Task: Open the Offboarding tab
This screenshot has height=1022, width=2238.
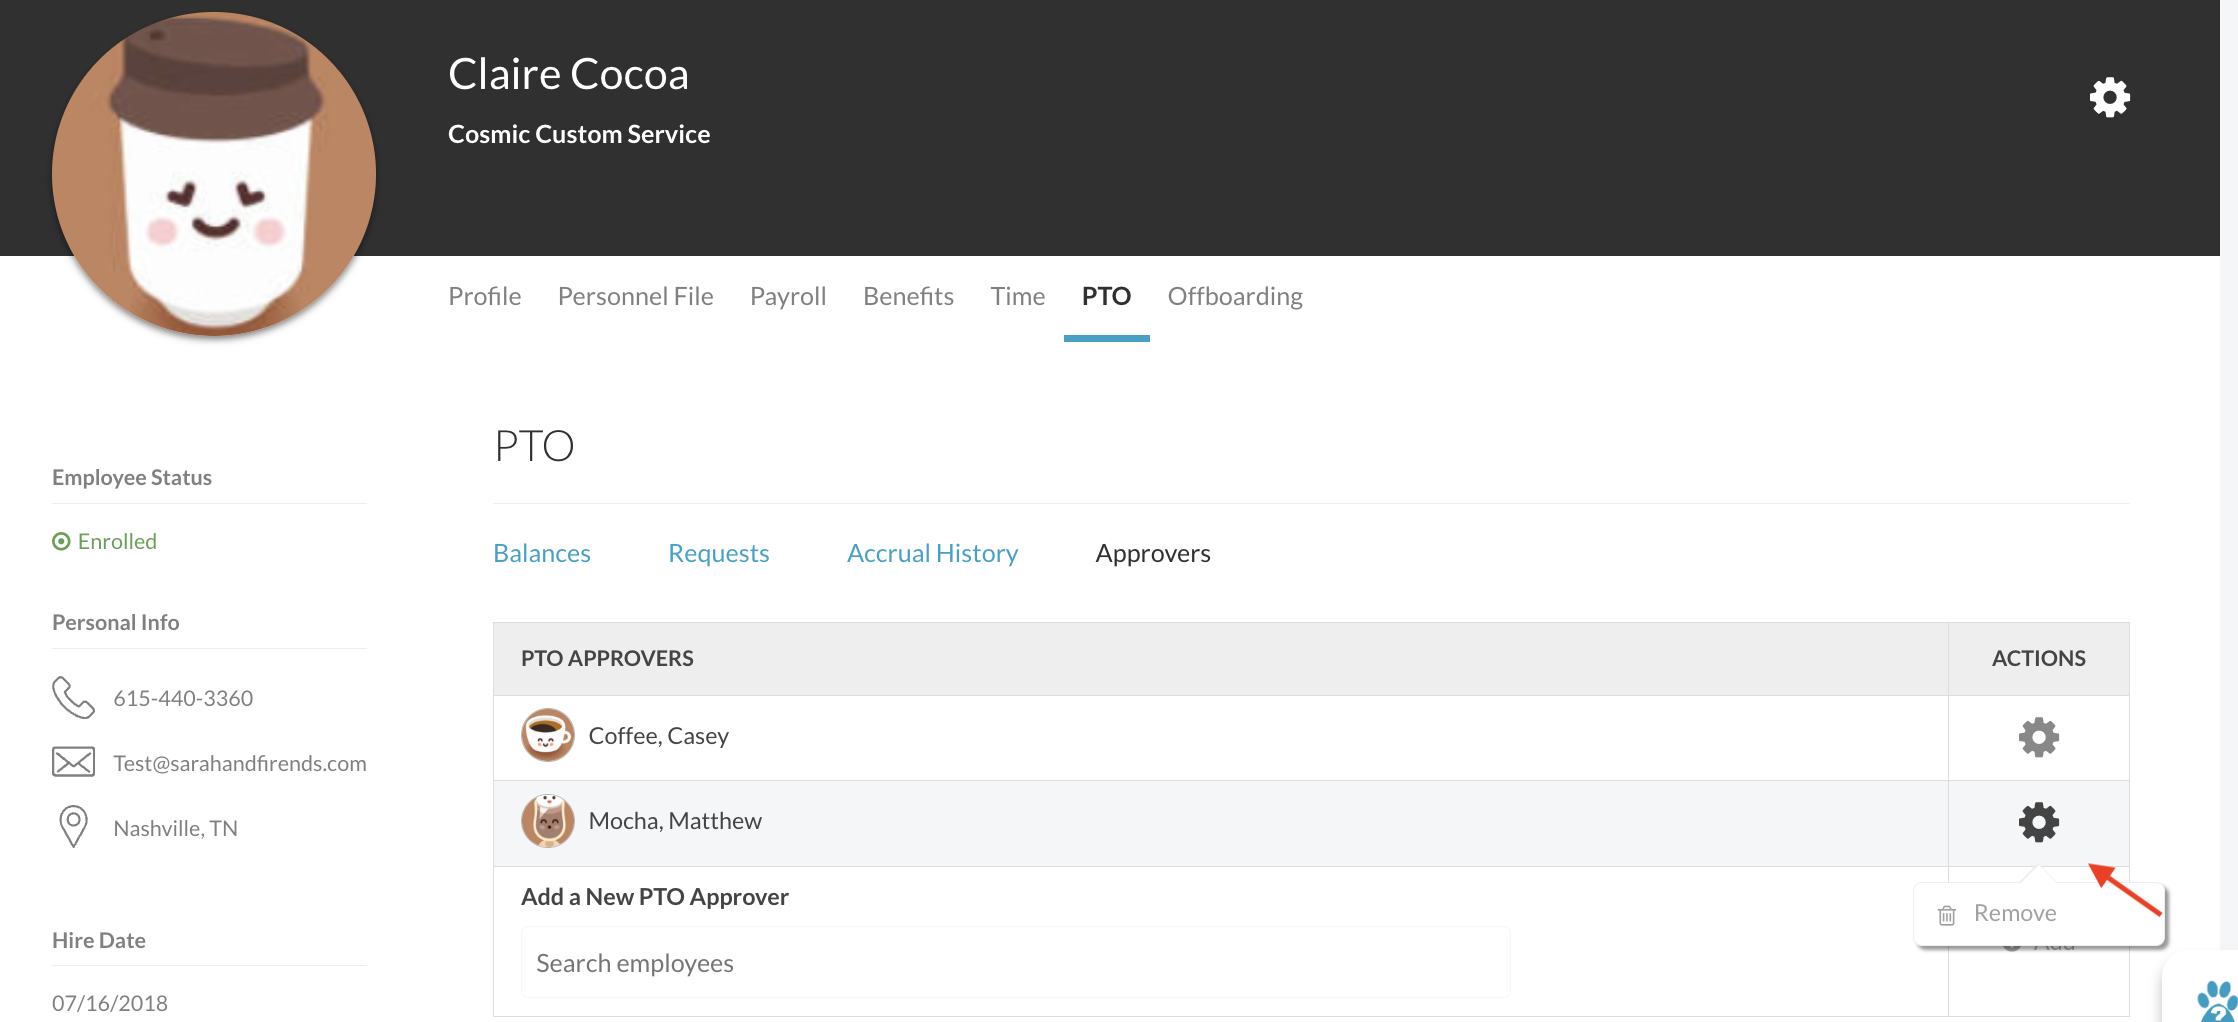Action: (x=1235, y=296)
